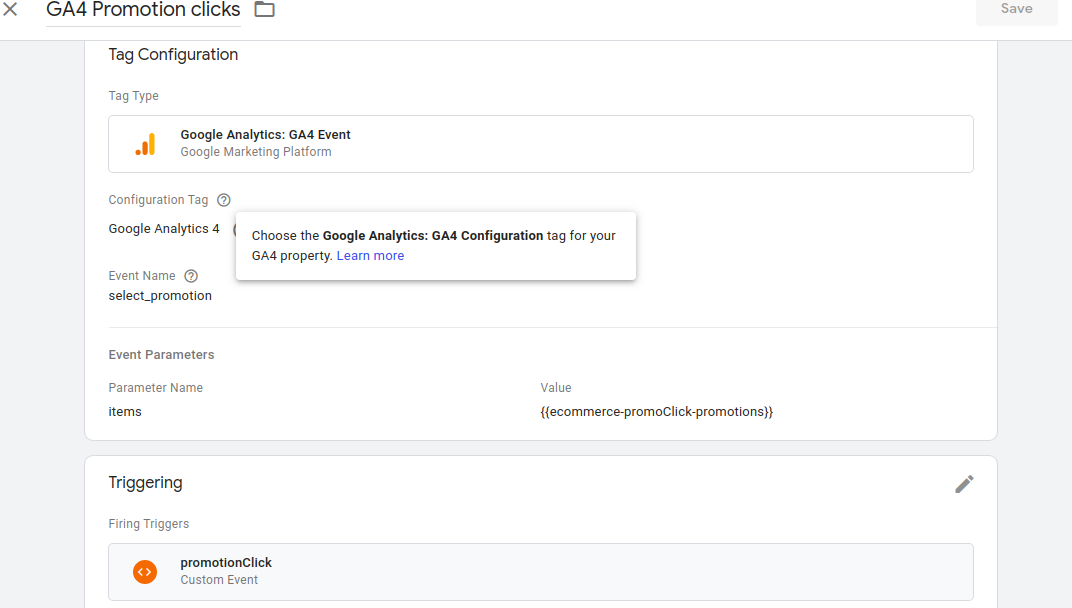Close the tag editor with the X icon

[11, 10]
